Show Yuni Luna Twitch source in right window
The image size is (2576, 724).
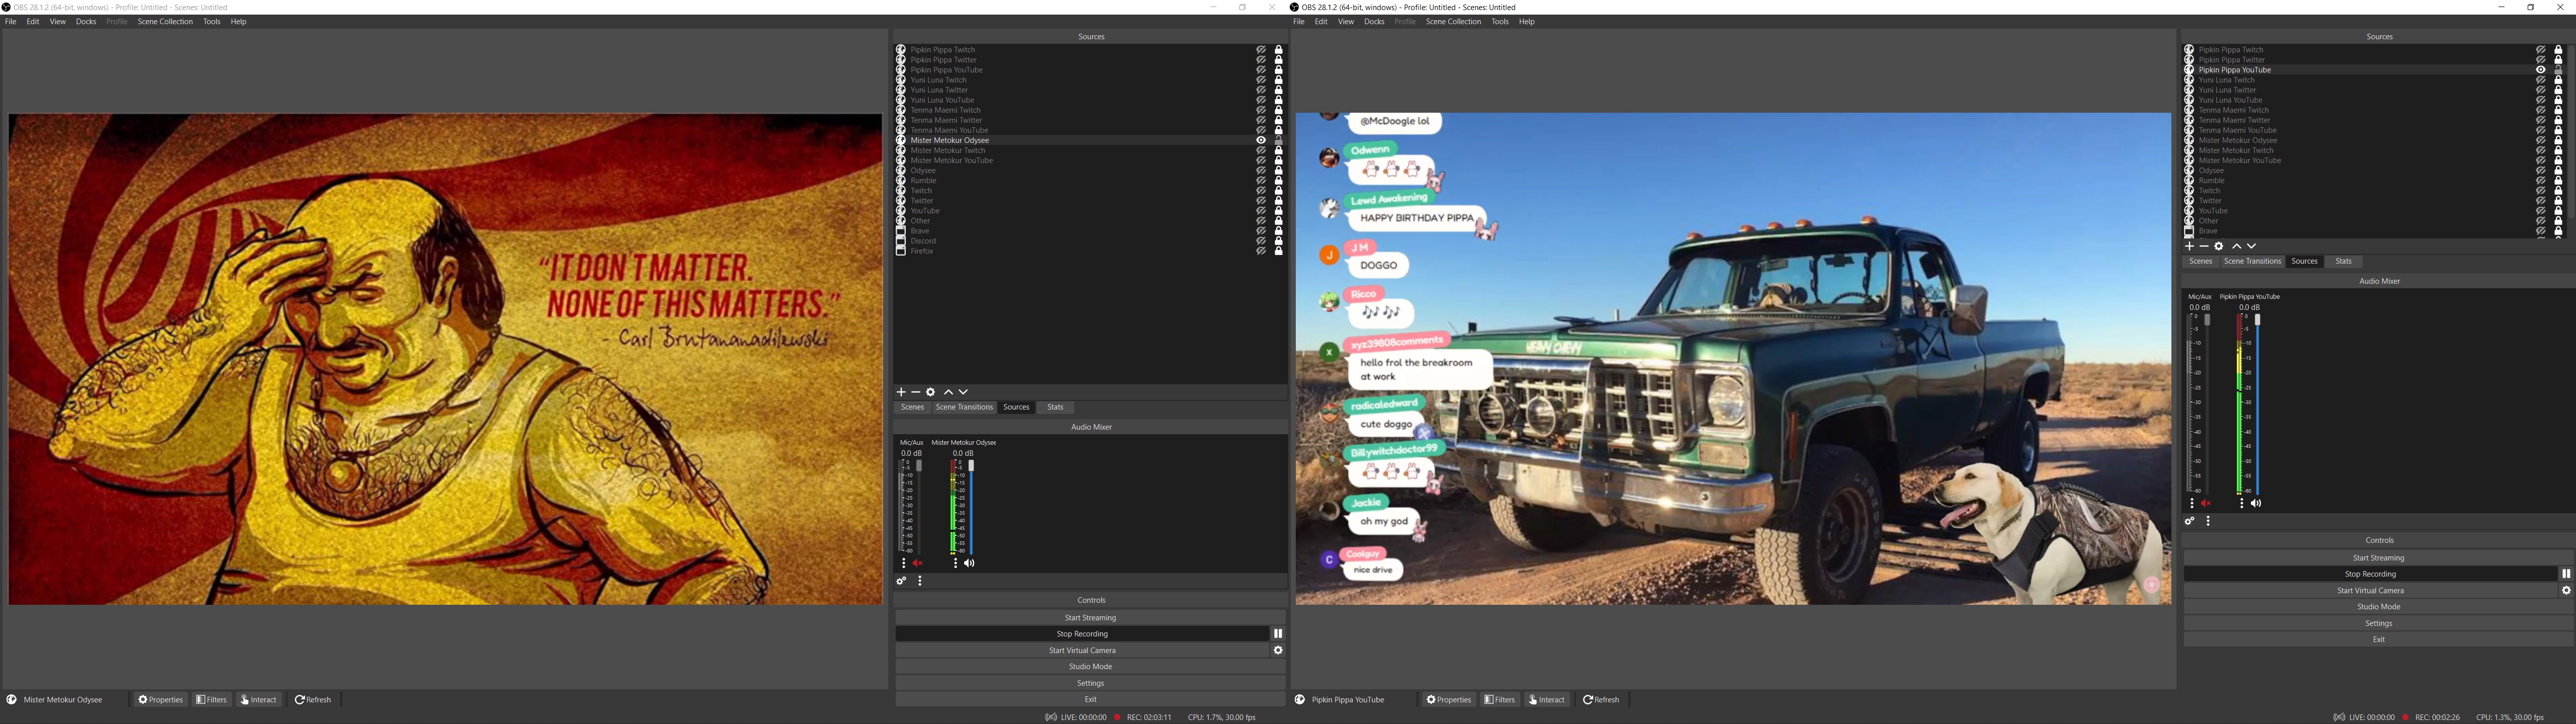pyautogui.click(x=2540, y=80)
